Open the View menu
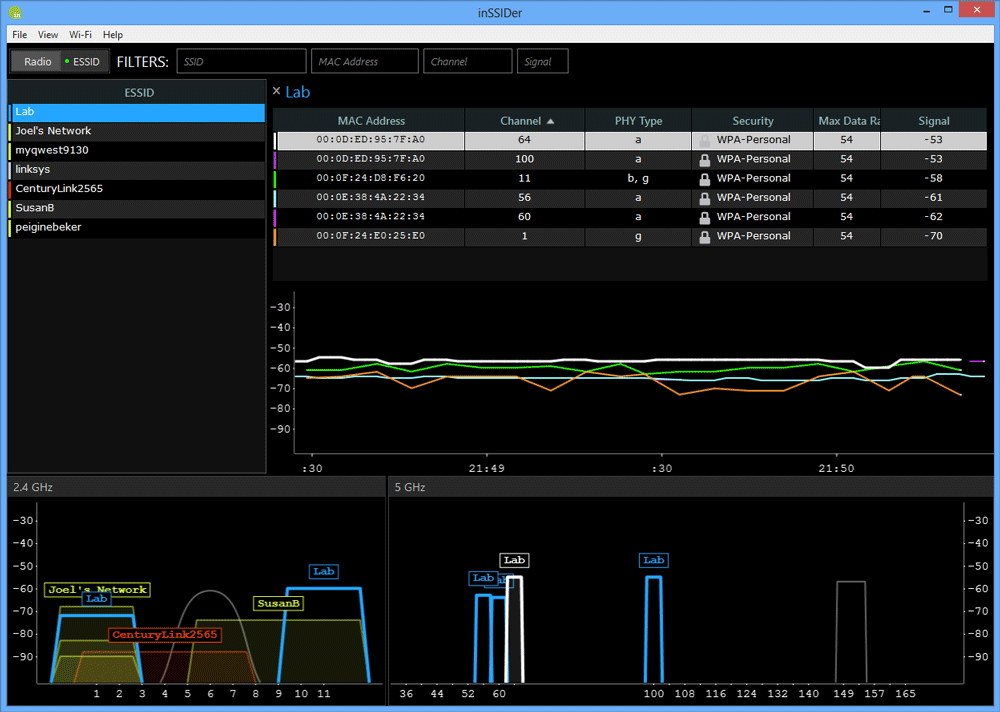 (48, 34)
